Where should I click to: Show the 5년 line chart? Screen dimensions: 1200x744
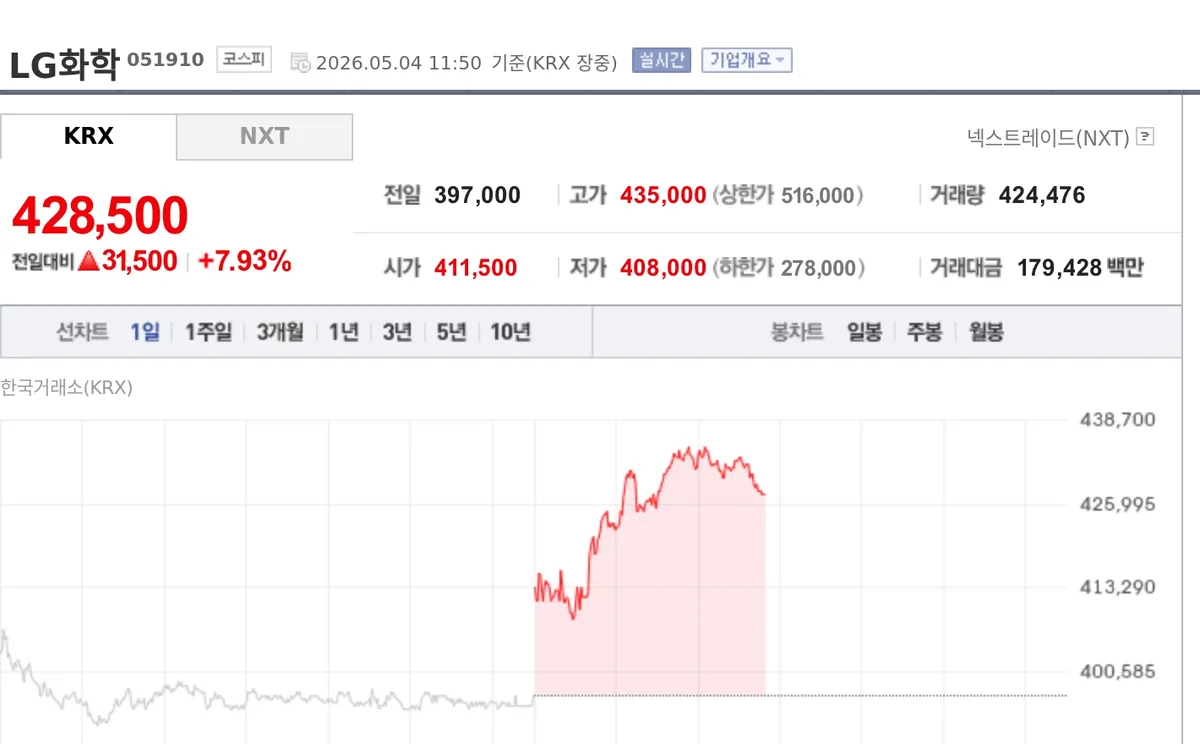(x=451, y=332)
